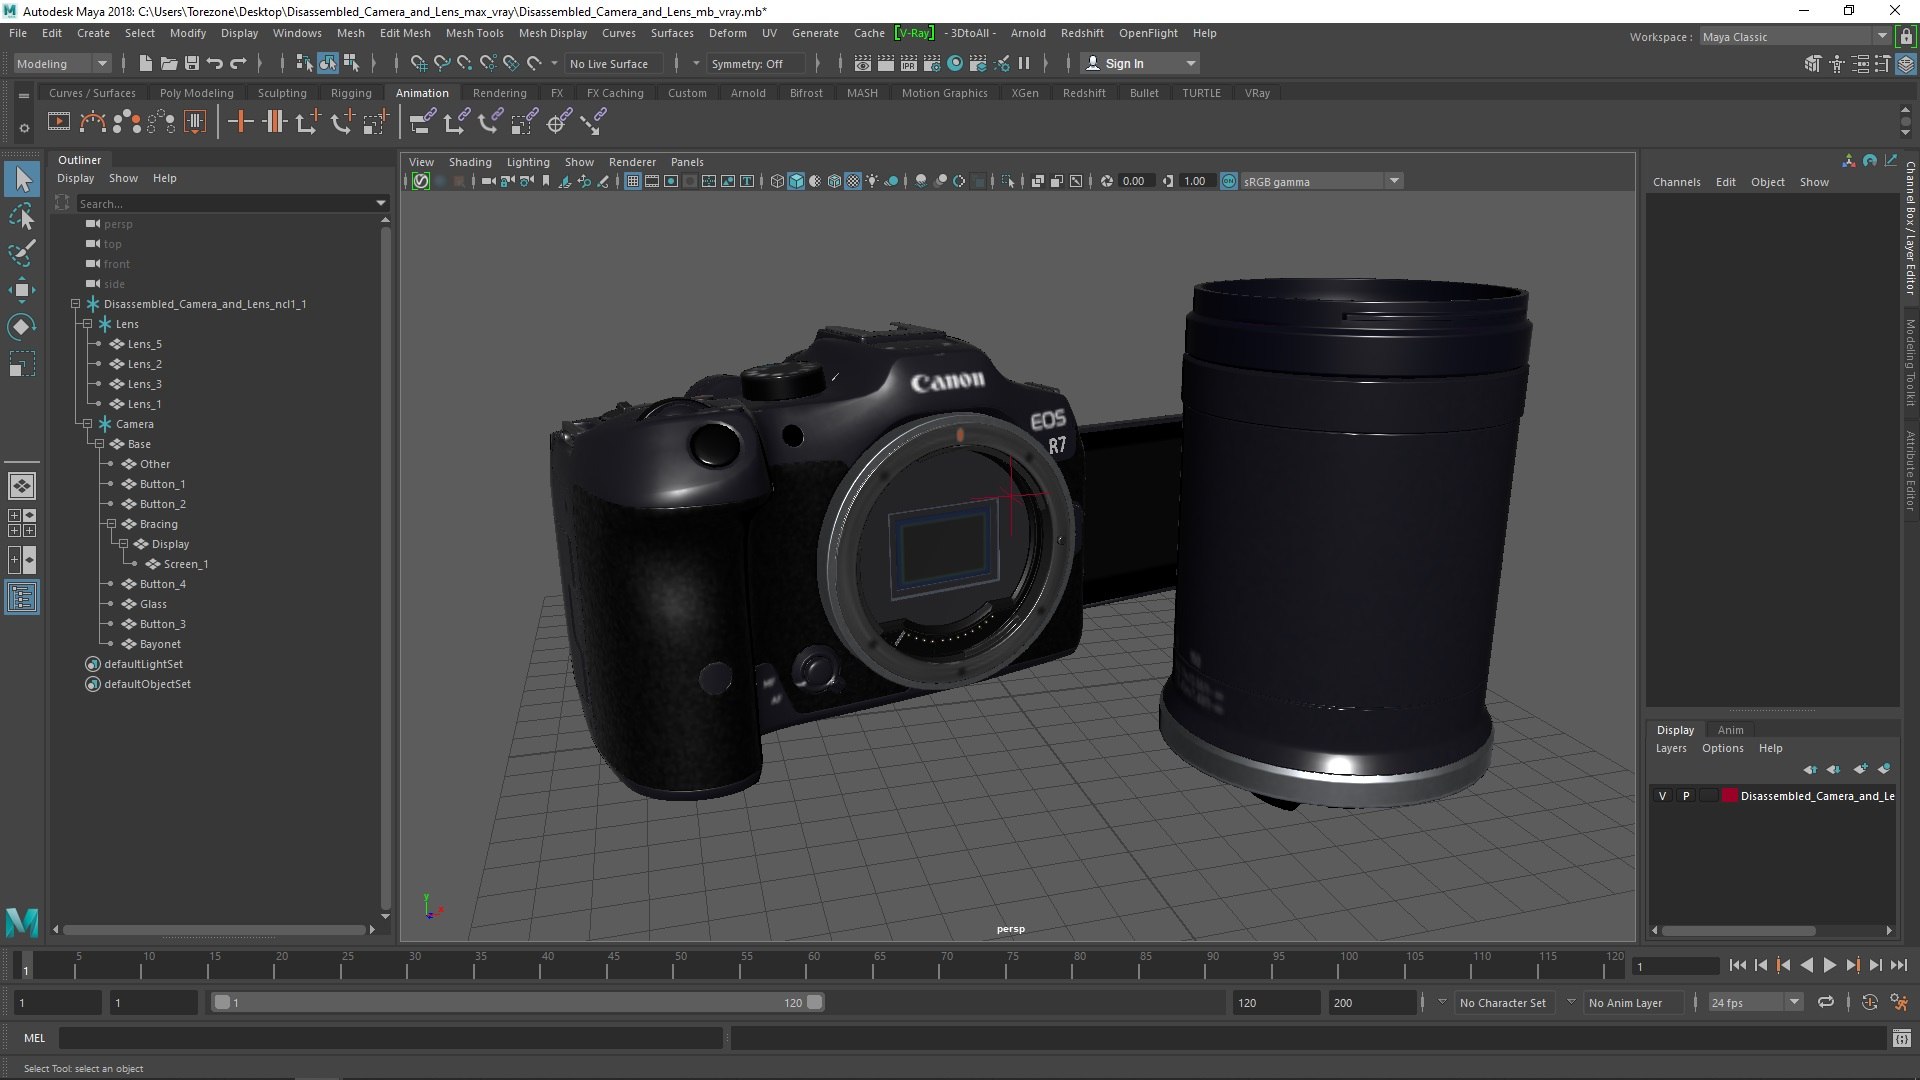
Task: Toggle layer playback P box
Action: pos(1686,796)
